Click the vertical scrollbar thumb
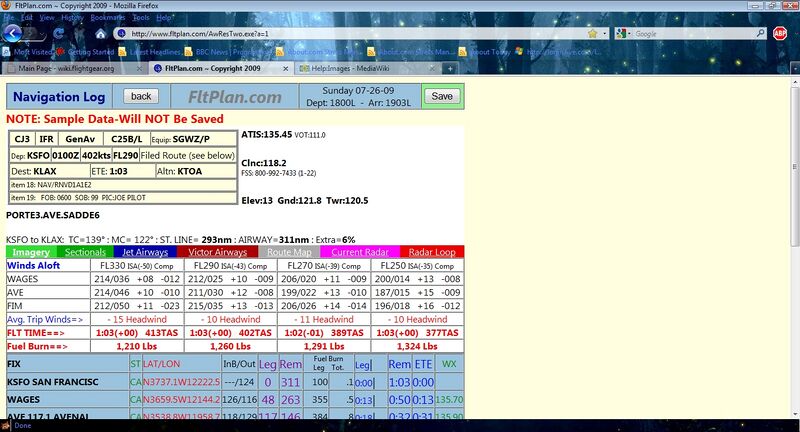800x432 pixels. pos(795,167)
